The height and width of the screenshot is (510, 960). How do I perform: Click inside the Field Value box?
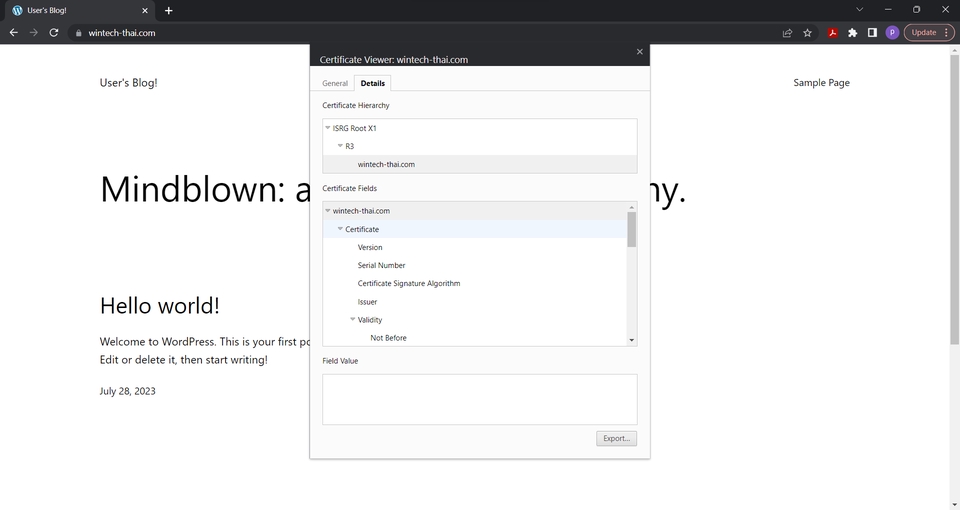tap(479, 399)
